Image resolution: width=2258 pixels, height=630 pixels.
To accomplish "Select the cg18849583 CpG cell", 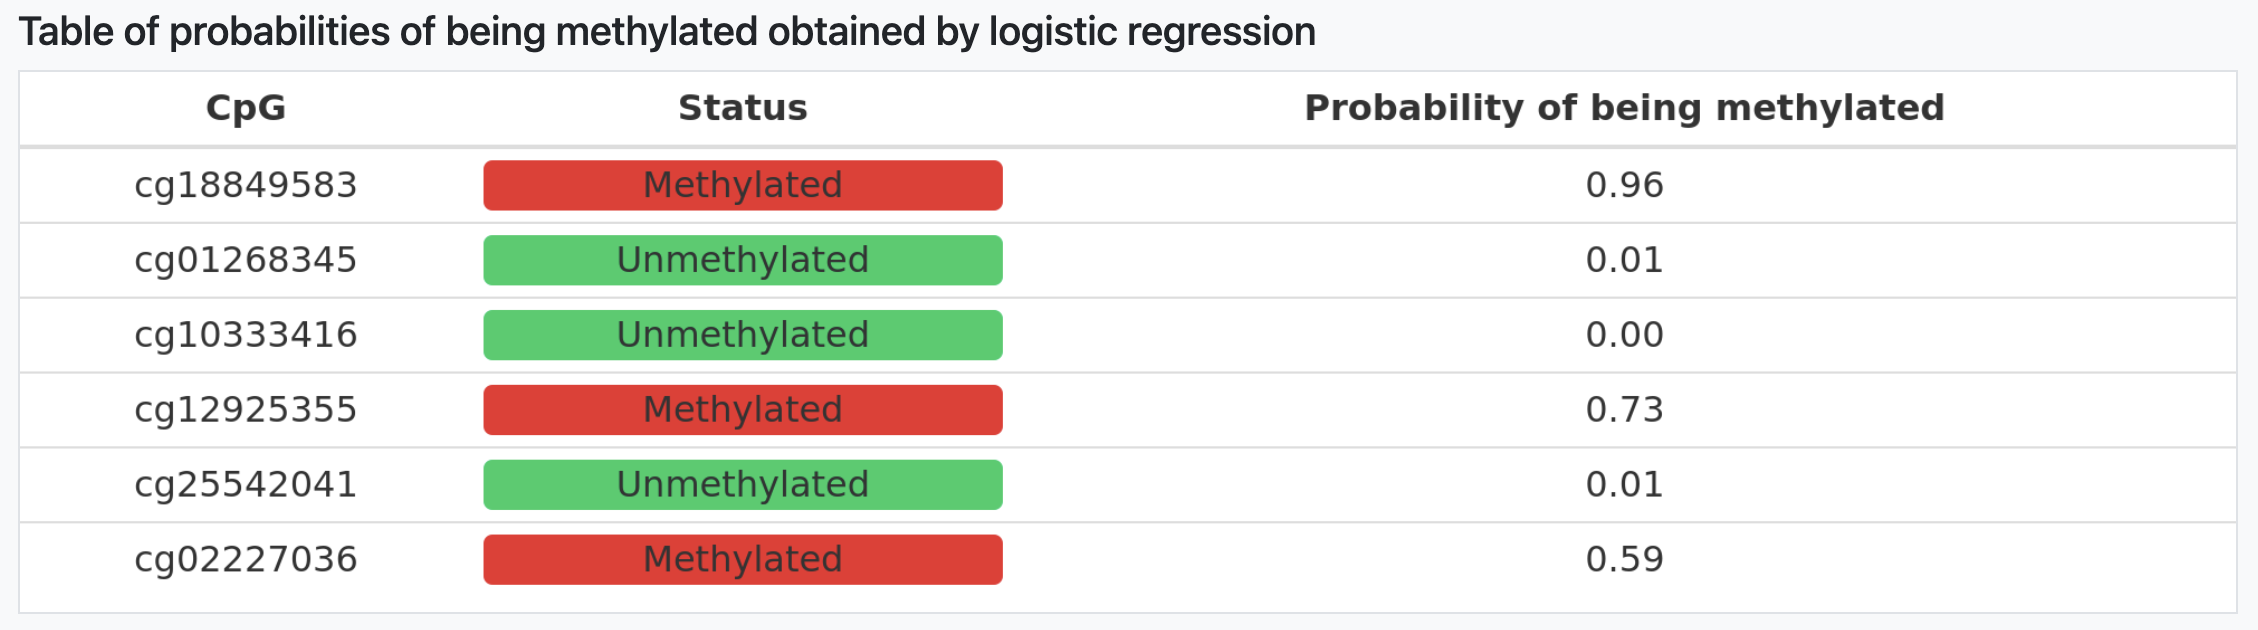I will (x=245, y=185).
